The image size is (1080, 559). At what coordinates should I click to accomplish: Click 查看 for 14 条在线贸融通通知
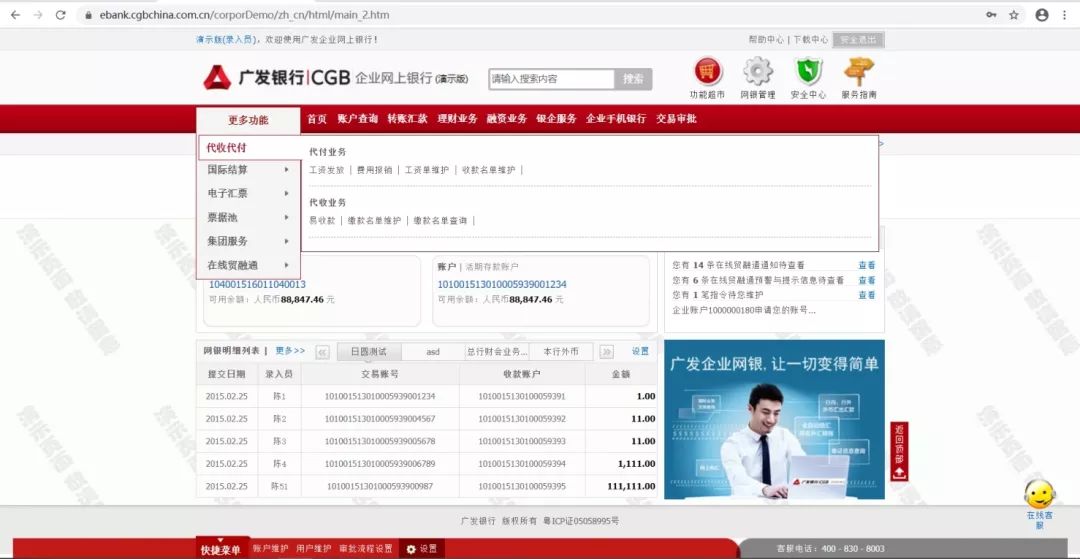[x=866, y=265]
